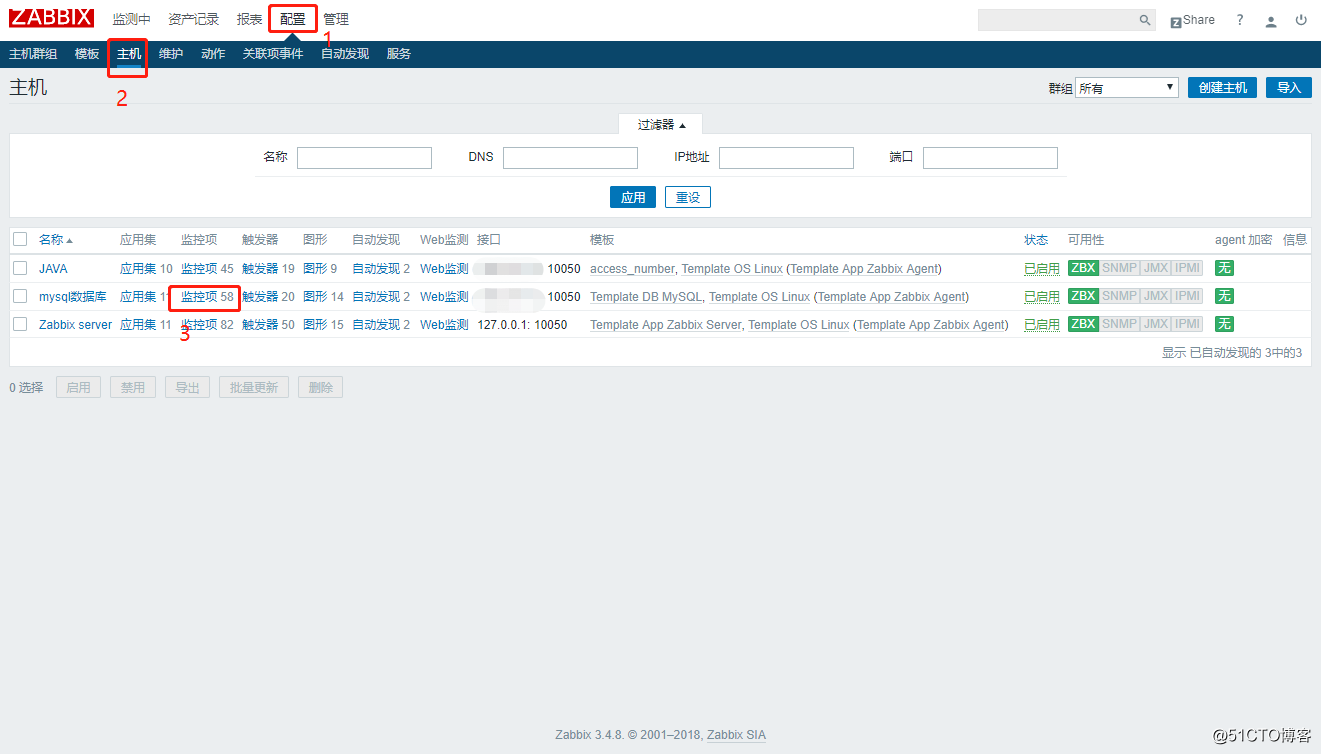Sort hosts by 状态 column
Viewport: 1321px width, 754px height.
pyautogui.click(x=1036, y=240)
